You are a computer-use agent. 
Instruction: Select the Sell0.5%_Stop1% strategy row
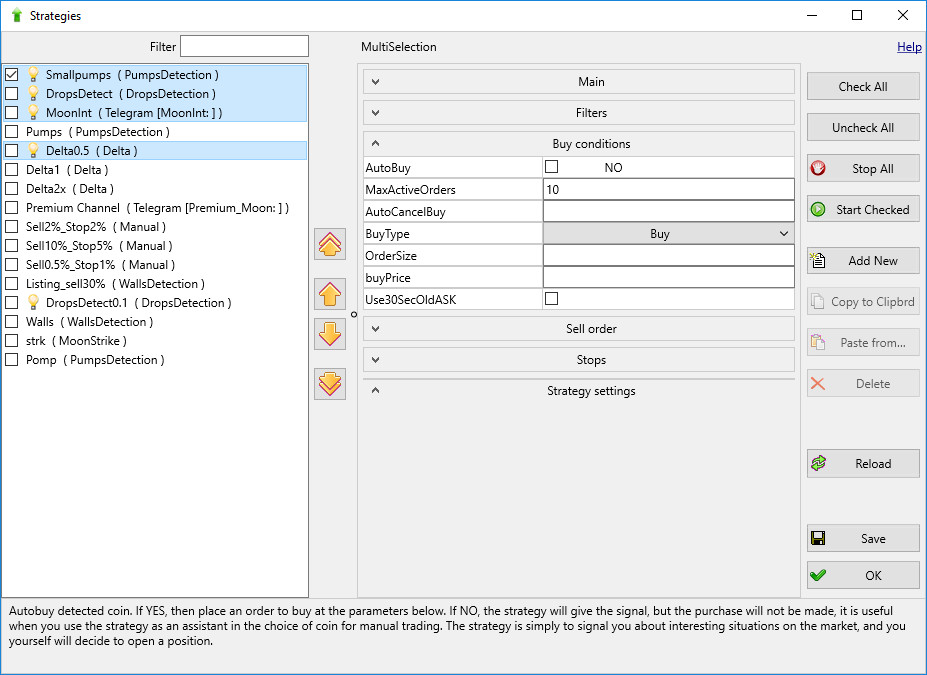point(155,265)
